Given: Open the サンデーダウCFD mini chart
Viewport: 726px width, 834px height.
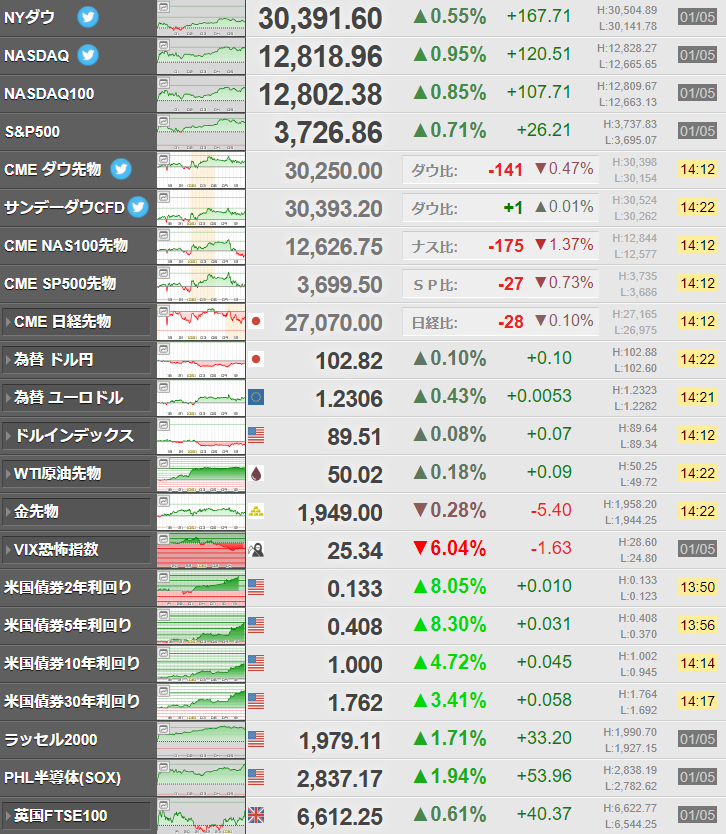Looking at the screenshot, I should tap(201, 207).
